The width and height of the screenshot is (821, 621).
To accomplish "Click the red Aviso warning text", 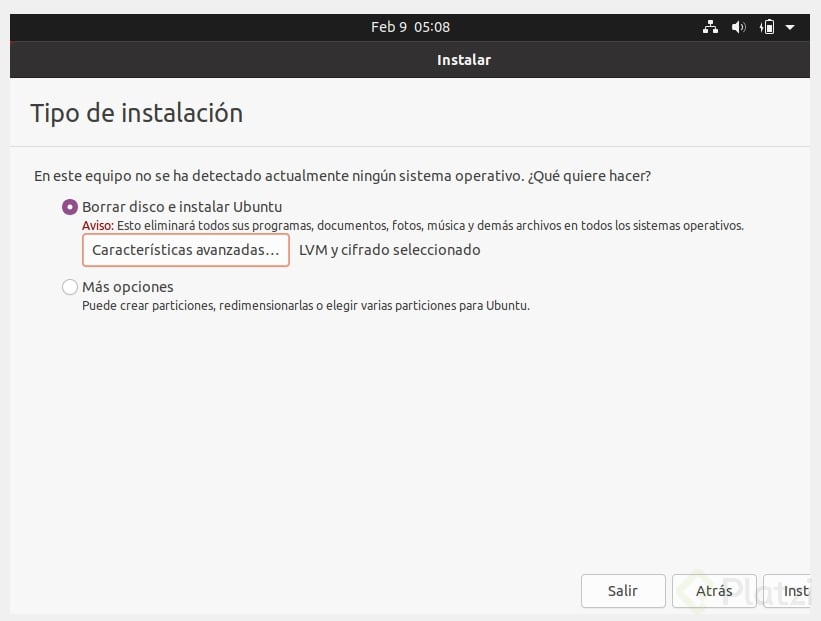I will pyautogui.click(x=98, y=226).
